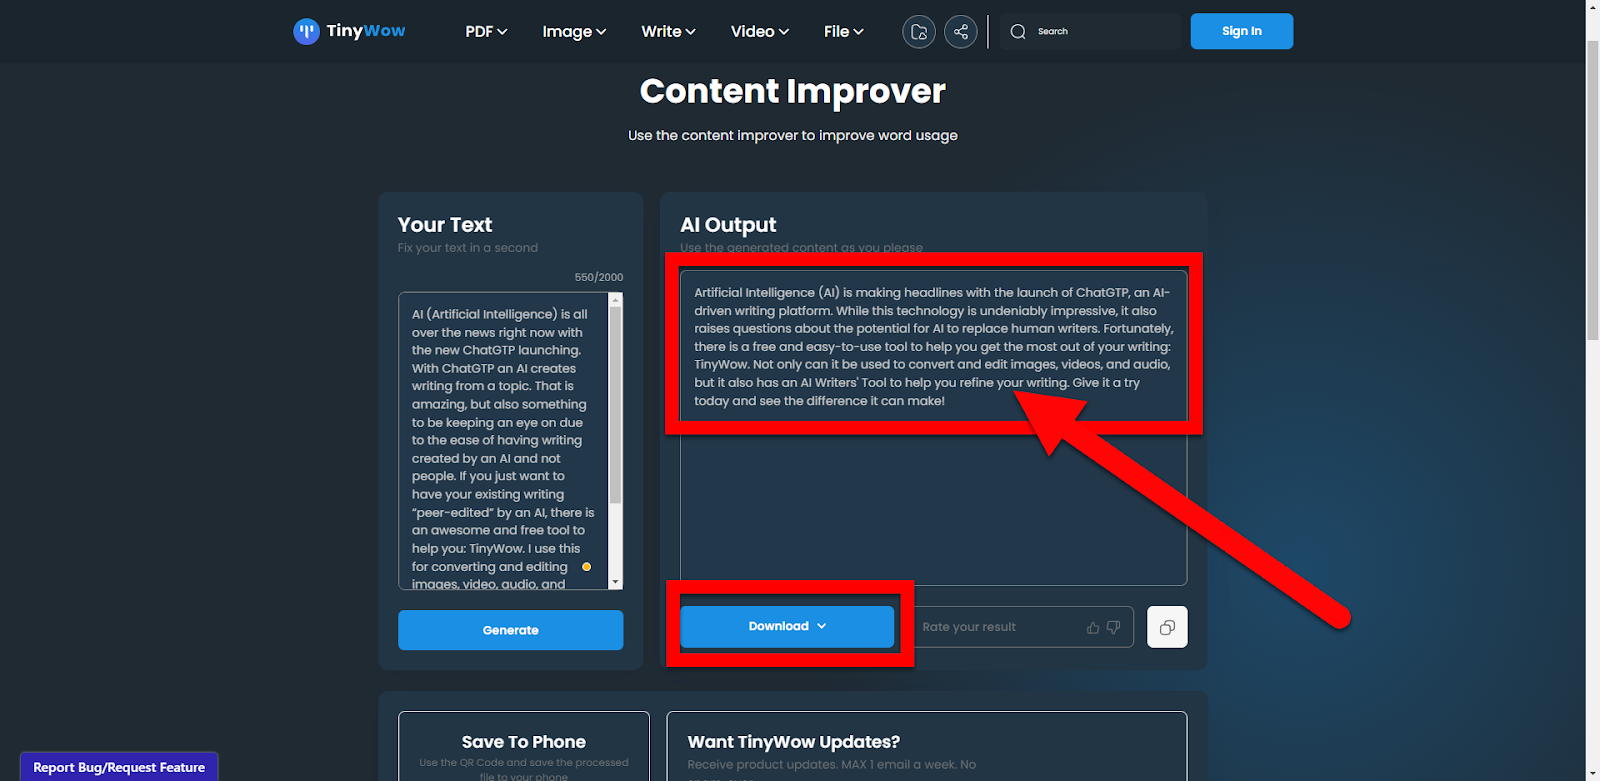Give the result a thumbs up
Image resolution: width=1600 pixels, height=781 pixels.
pos(1093,628)
